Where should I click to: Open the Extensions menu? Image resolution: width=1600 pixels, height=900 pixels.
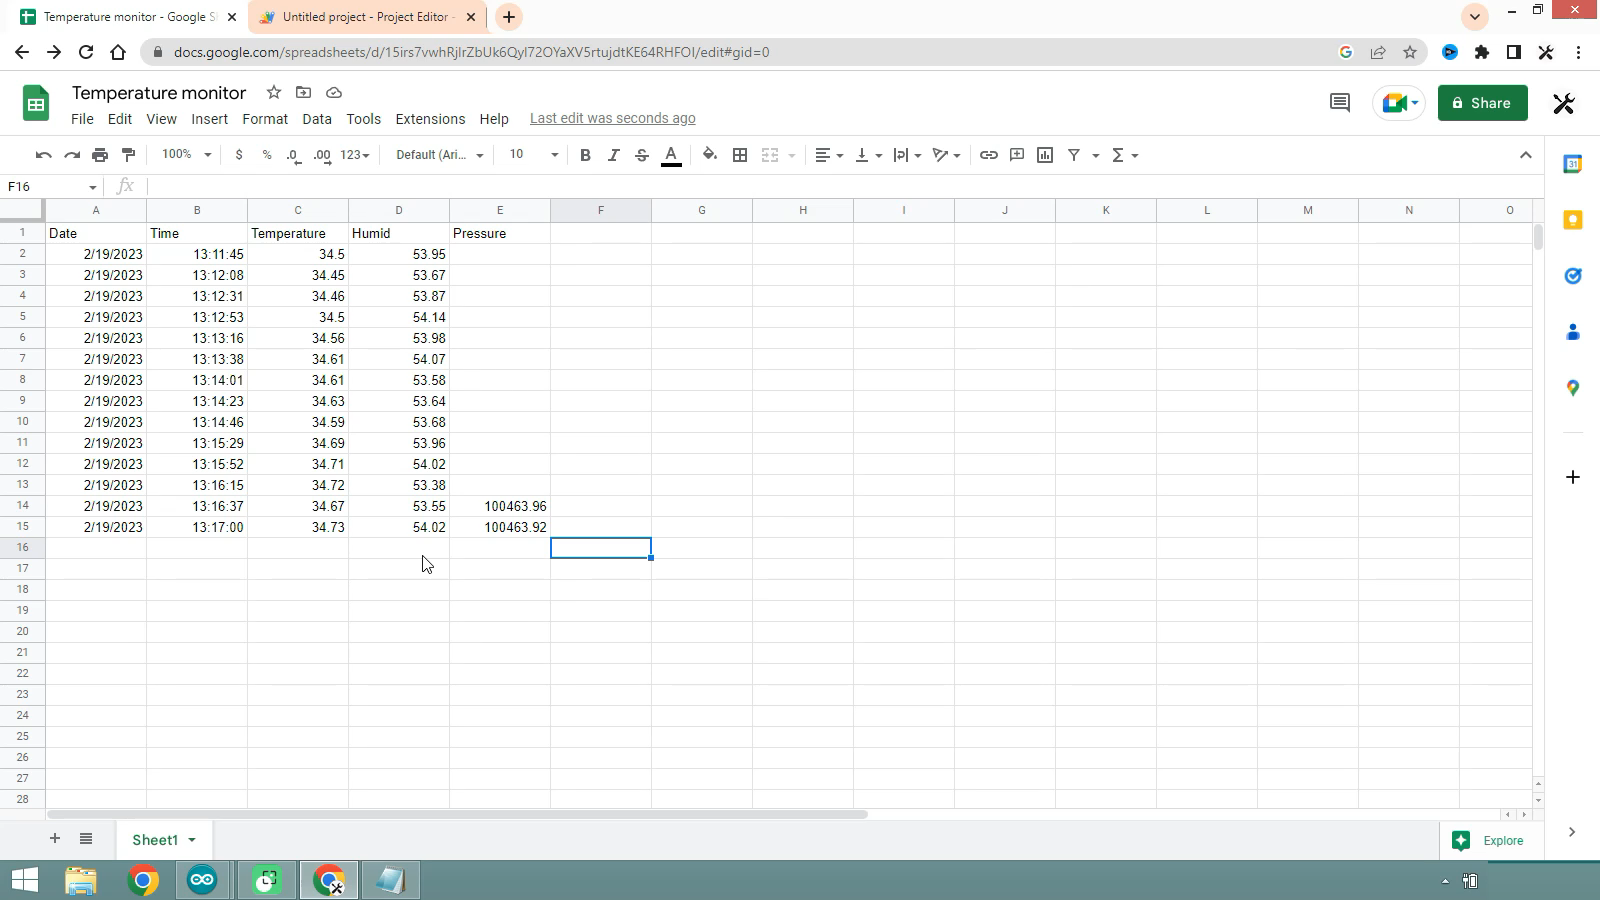[430, 119]
